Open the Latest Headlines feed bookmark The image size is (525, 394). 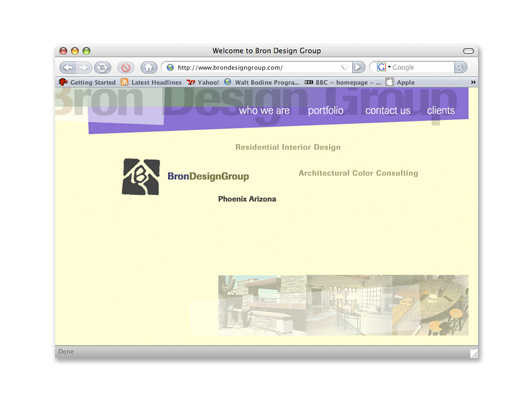click(x=151, y=82)
